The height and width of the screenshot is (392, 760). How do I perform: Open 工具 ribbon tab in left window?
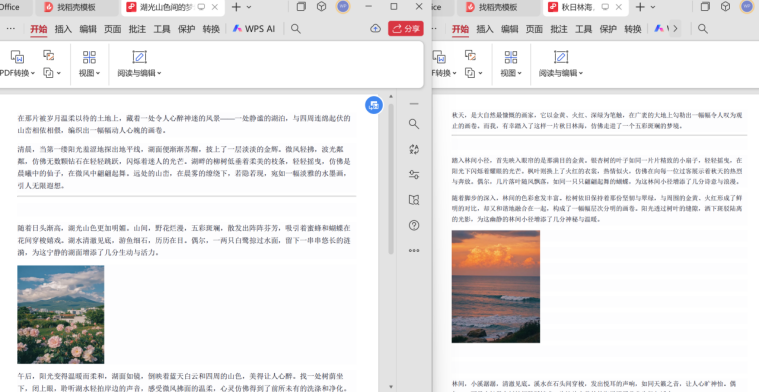pyautogui.click(x=162, y=29)
